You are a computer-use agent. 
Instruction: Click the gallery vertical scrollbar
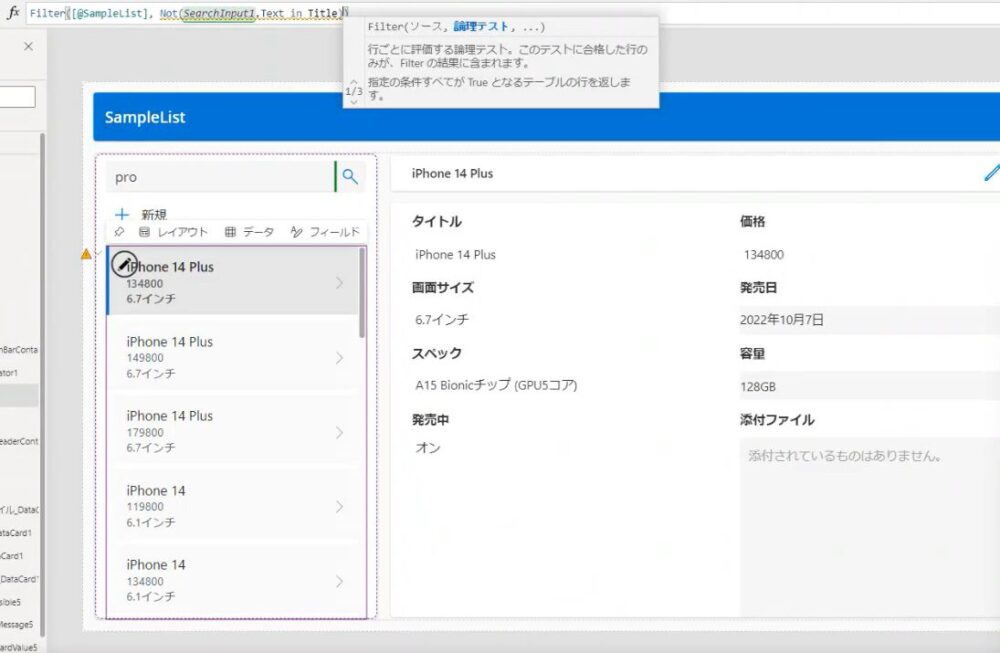[362, 293]
